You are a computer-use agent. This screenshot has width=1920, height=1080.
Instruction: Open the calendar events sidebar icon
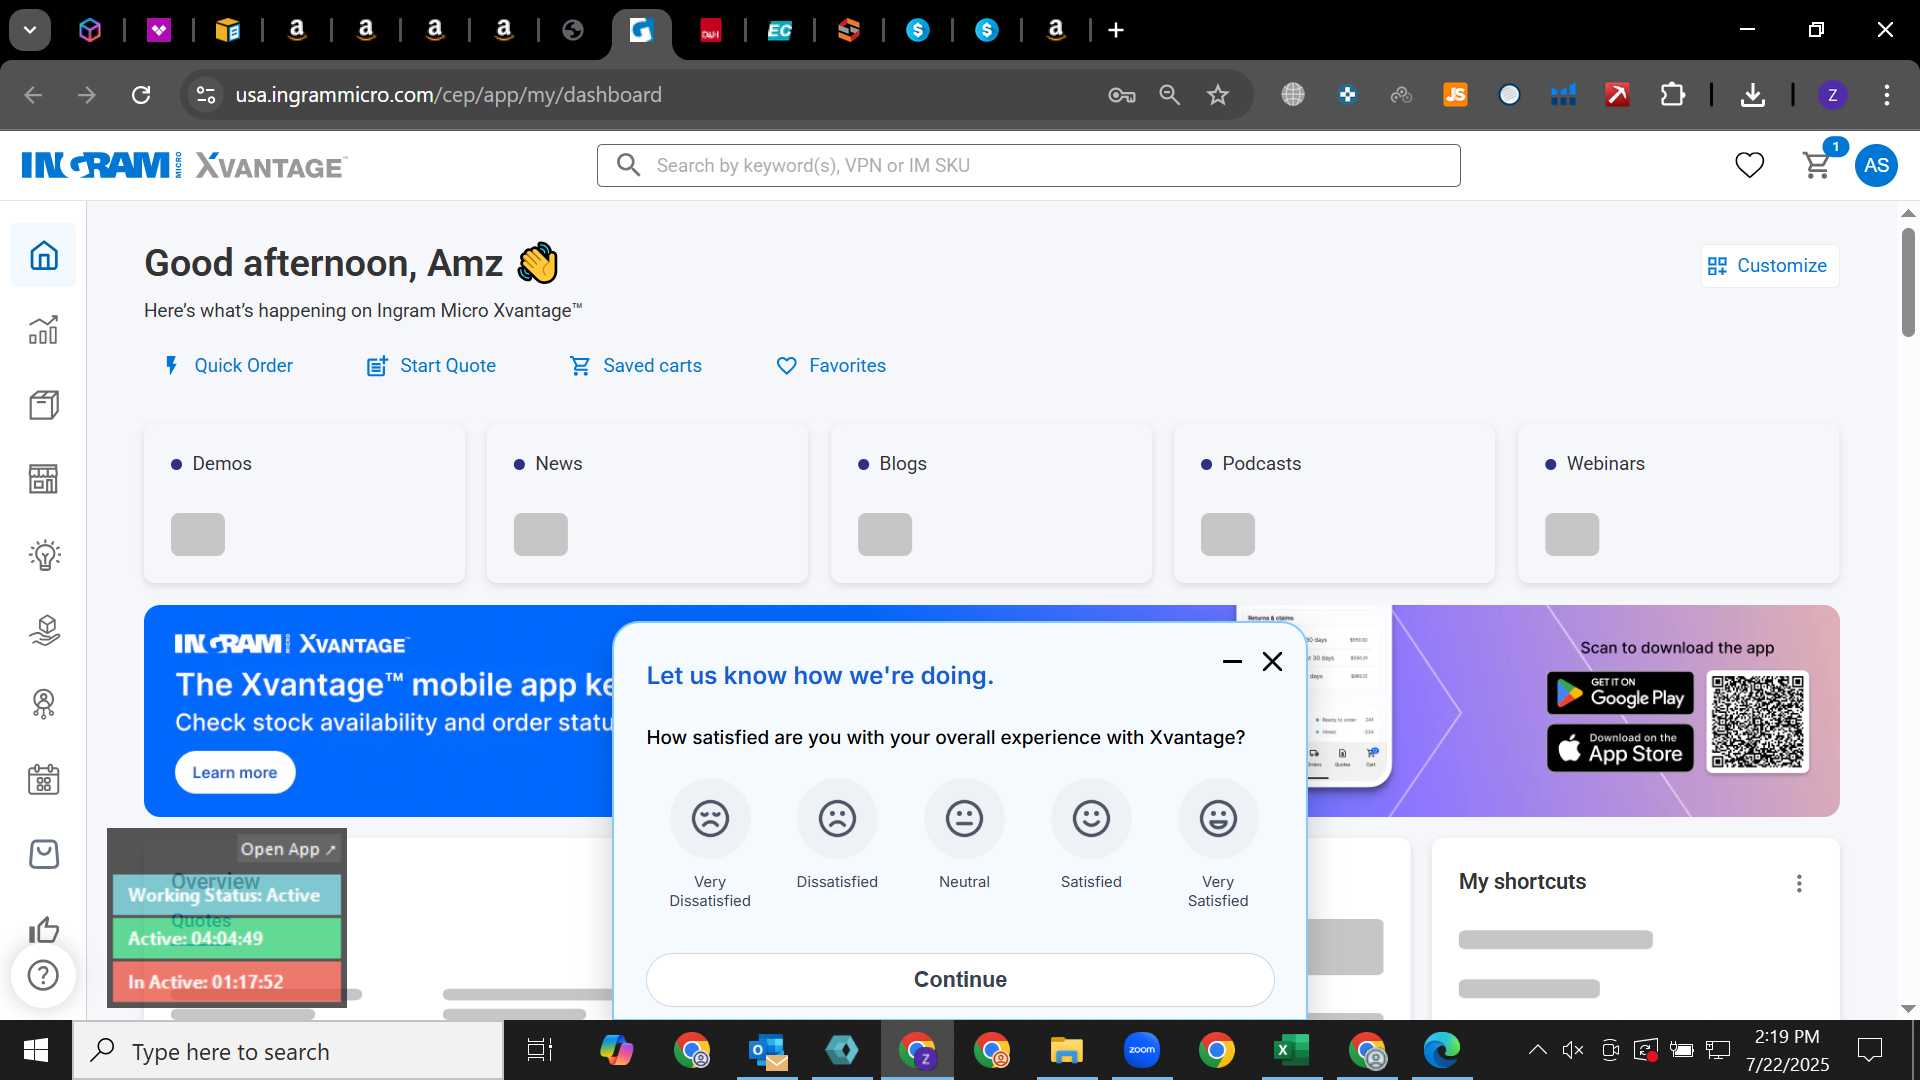(x=44, y=779)
